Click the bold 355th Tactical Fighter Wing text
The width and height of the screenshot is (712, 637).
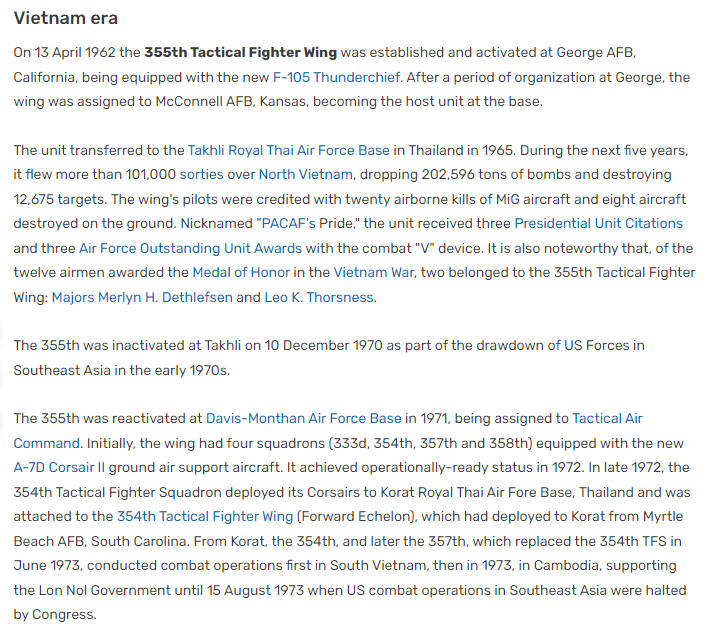click(241, 53)
